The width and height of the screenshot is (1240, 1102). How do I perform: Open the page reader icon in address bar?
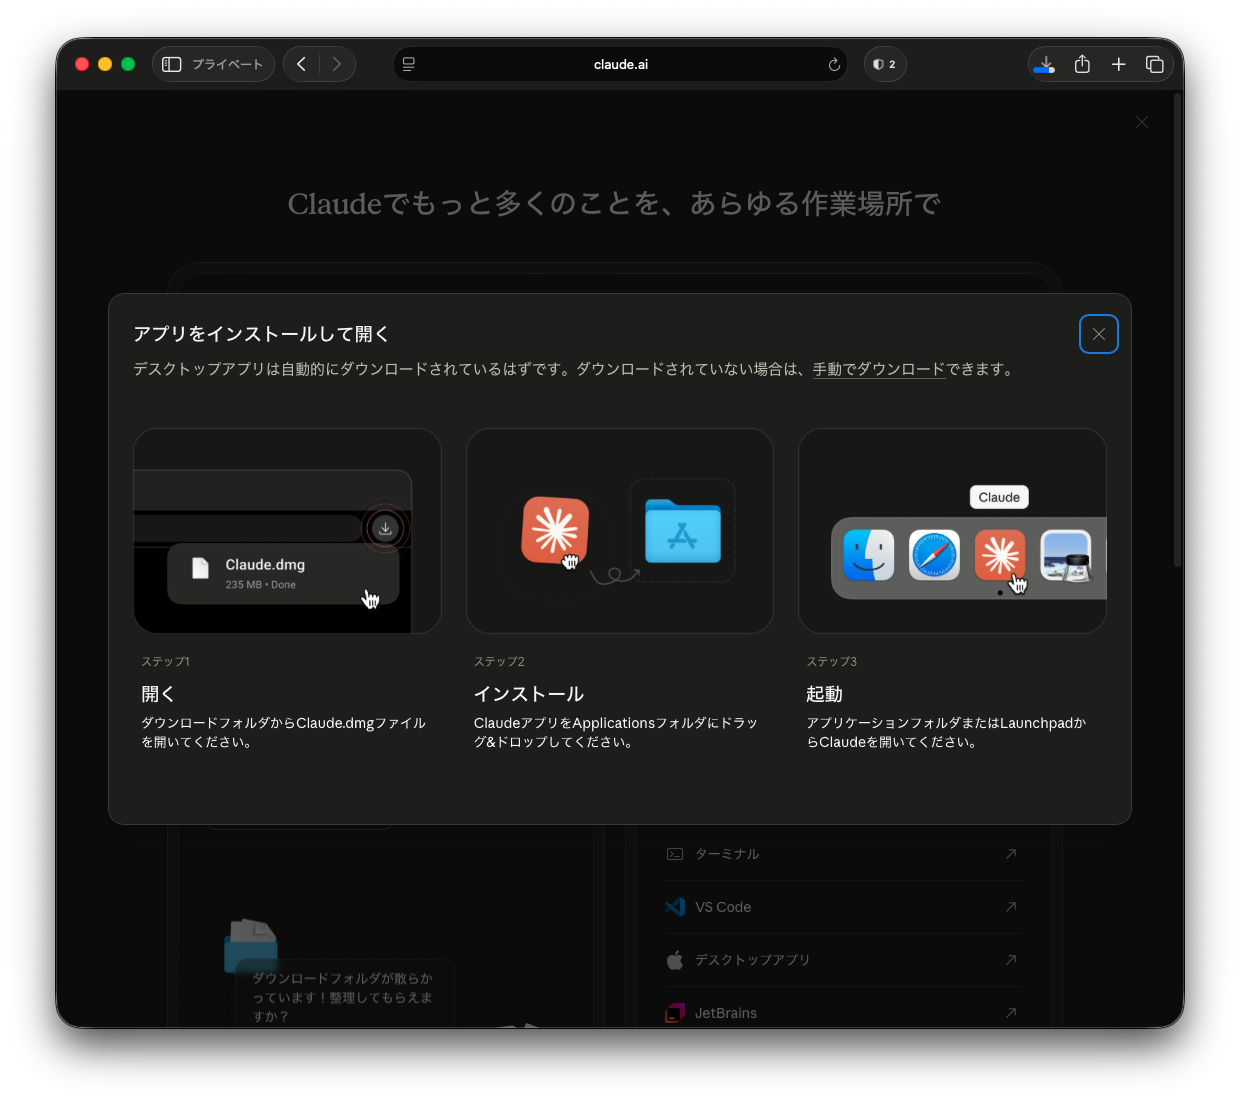409,64
